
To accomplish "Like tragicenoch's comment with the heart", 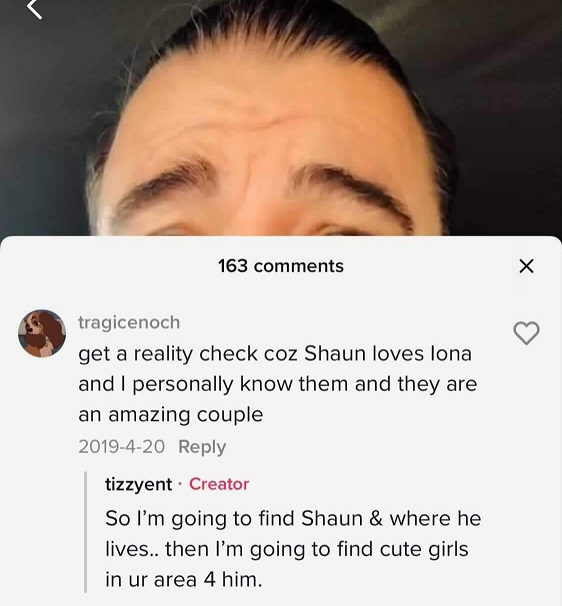I will click(x=526, y=333).
